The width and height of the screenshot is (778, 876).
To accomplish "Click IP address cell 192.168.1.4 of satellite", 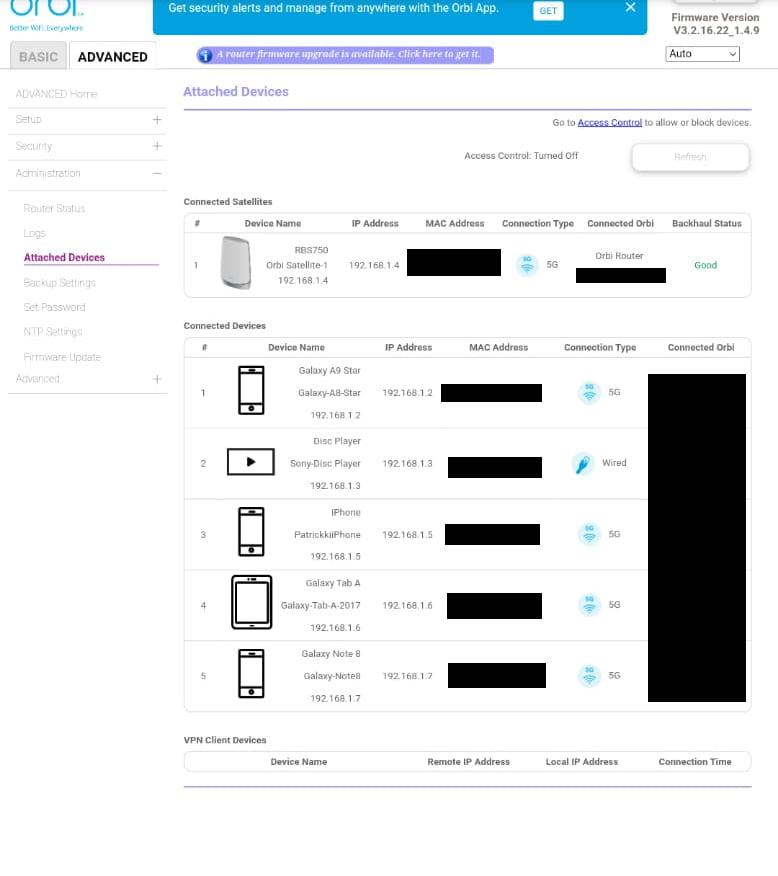I will [x=374, y=265].
